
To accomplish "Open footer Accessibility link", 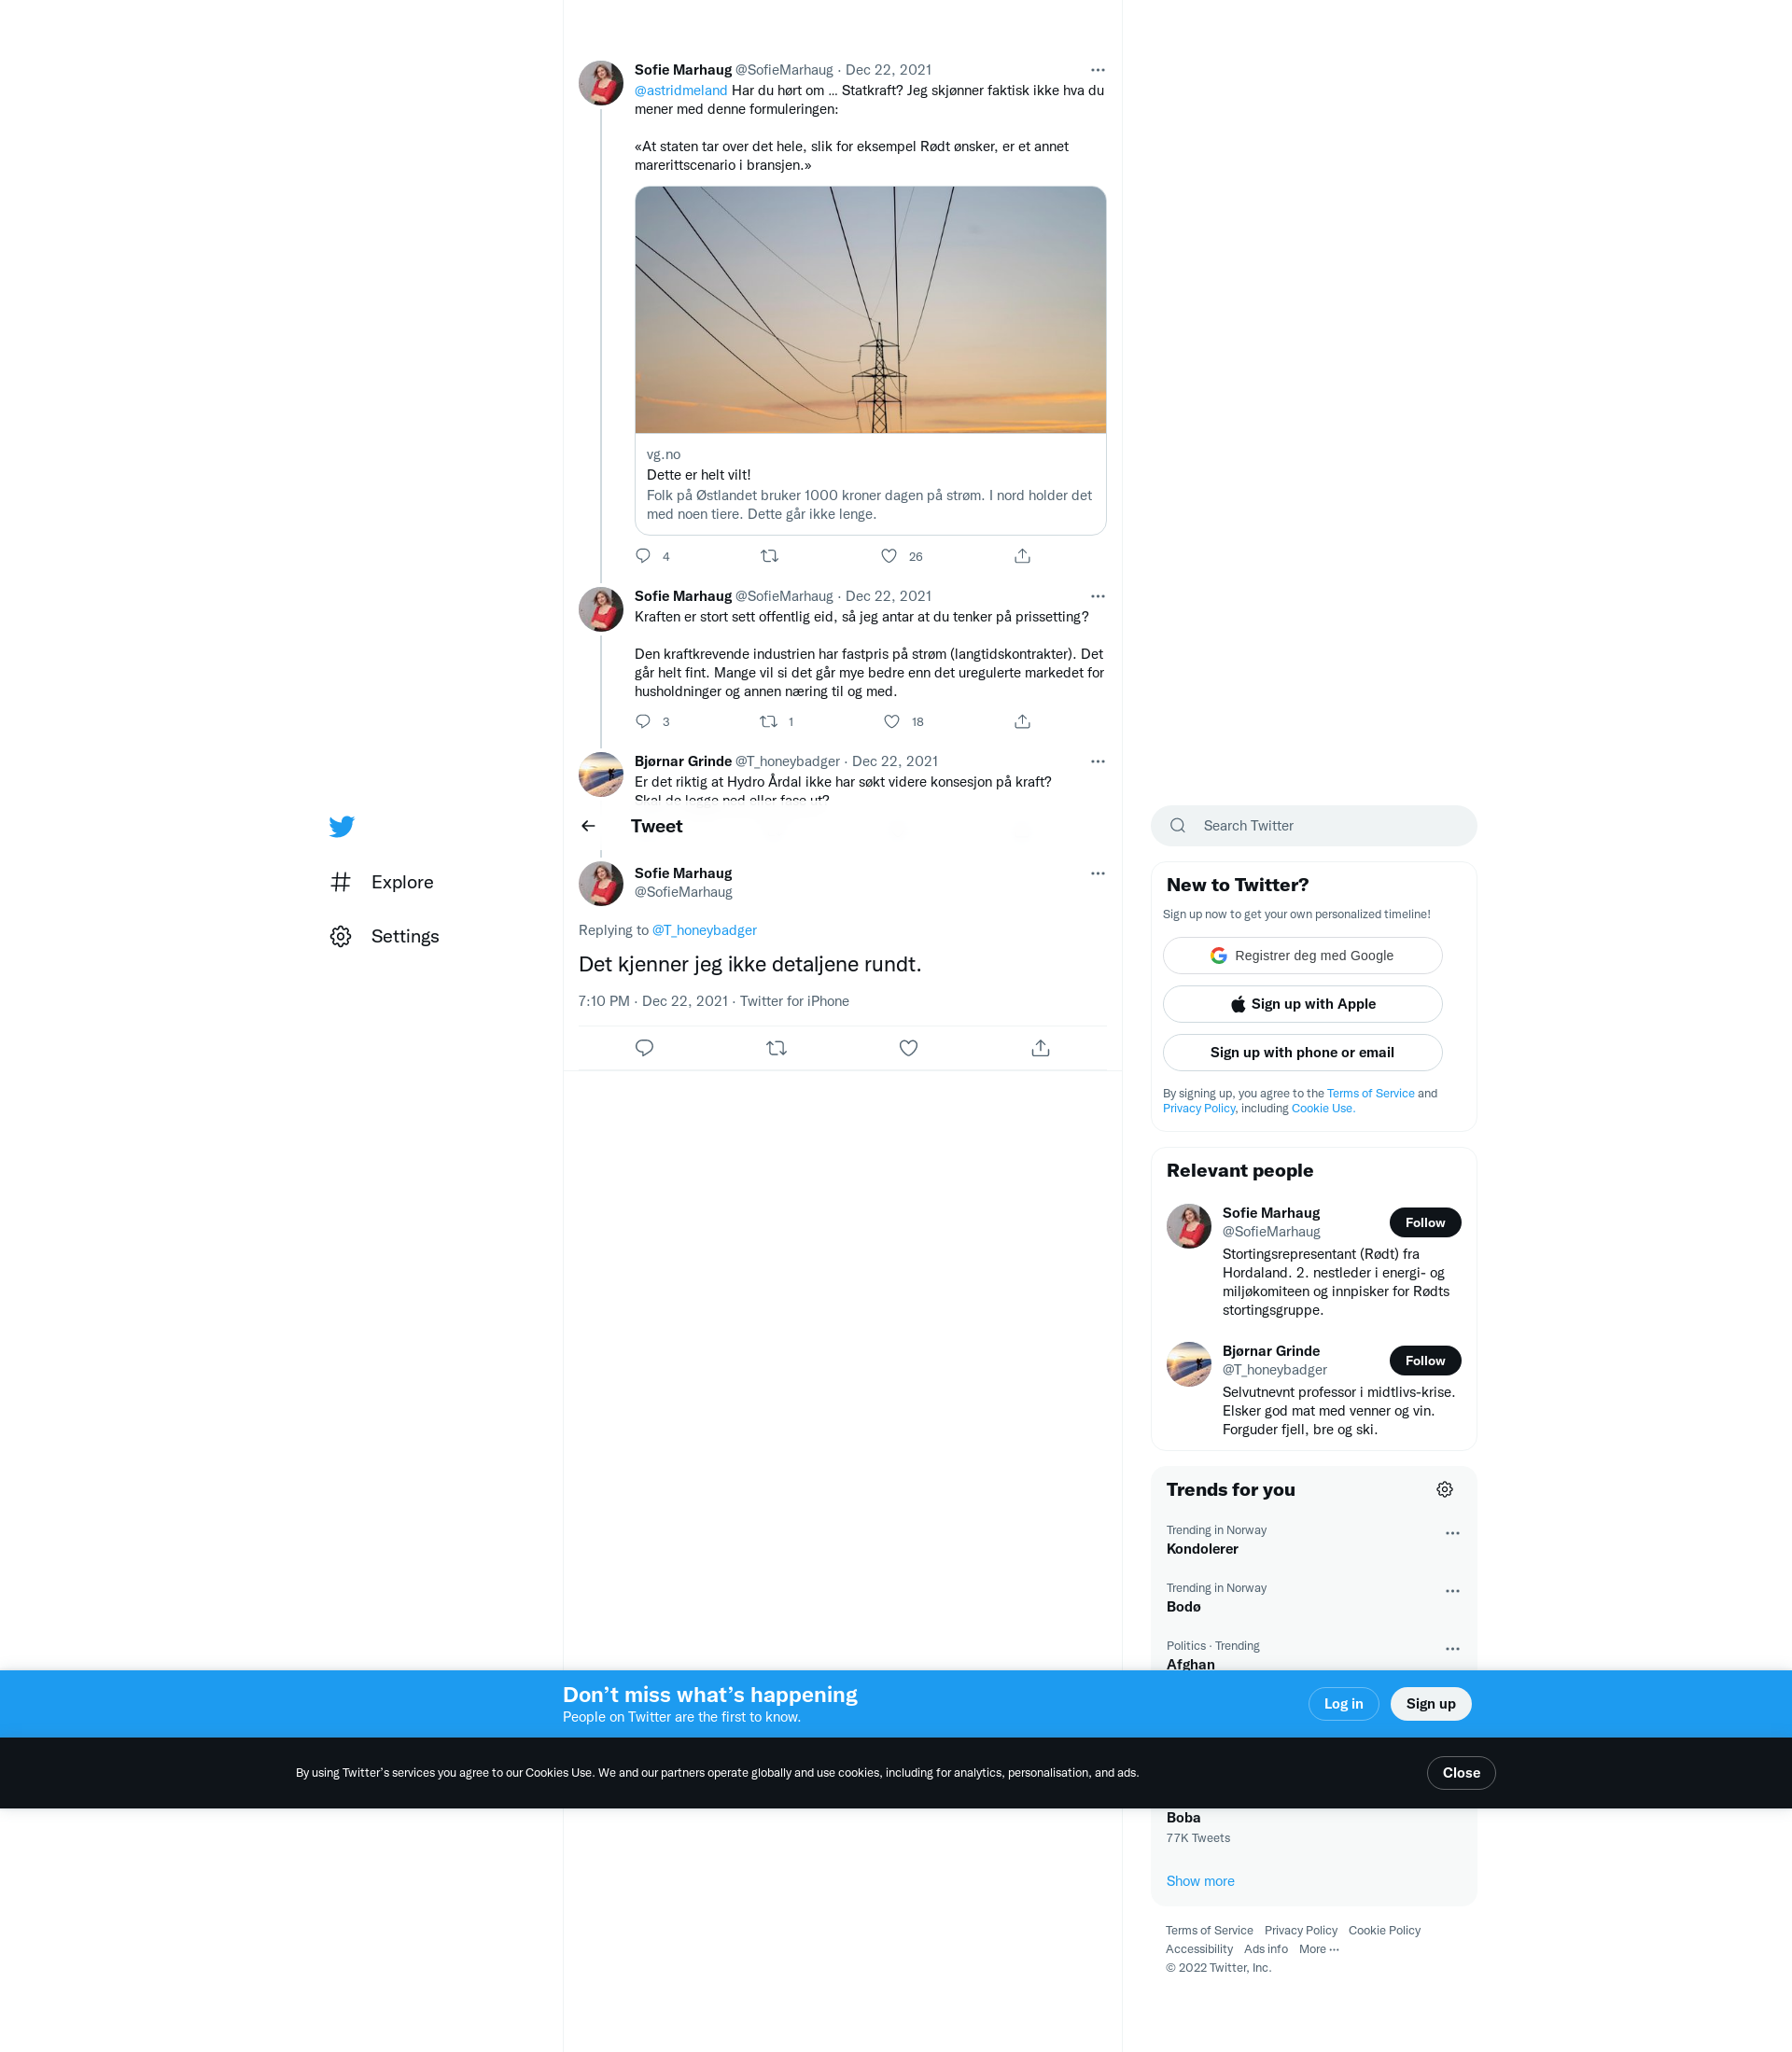I will pyautogui.click(x=1198, y=1950).
